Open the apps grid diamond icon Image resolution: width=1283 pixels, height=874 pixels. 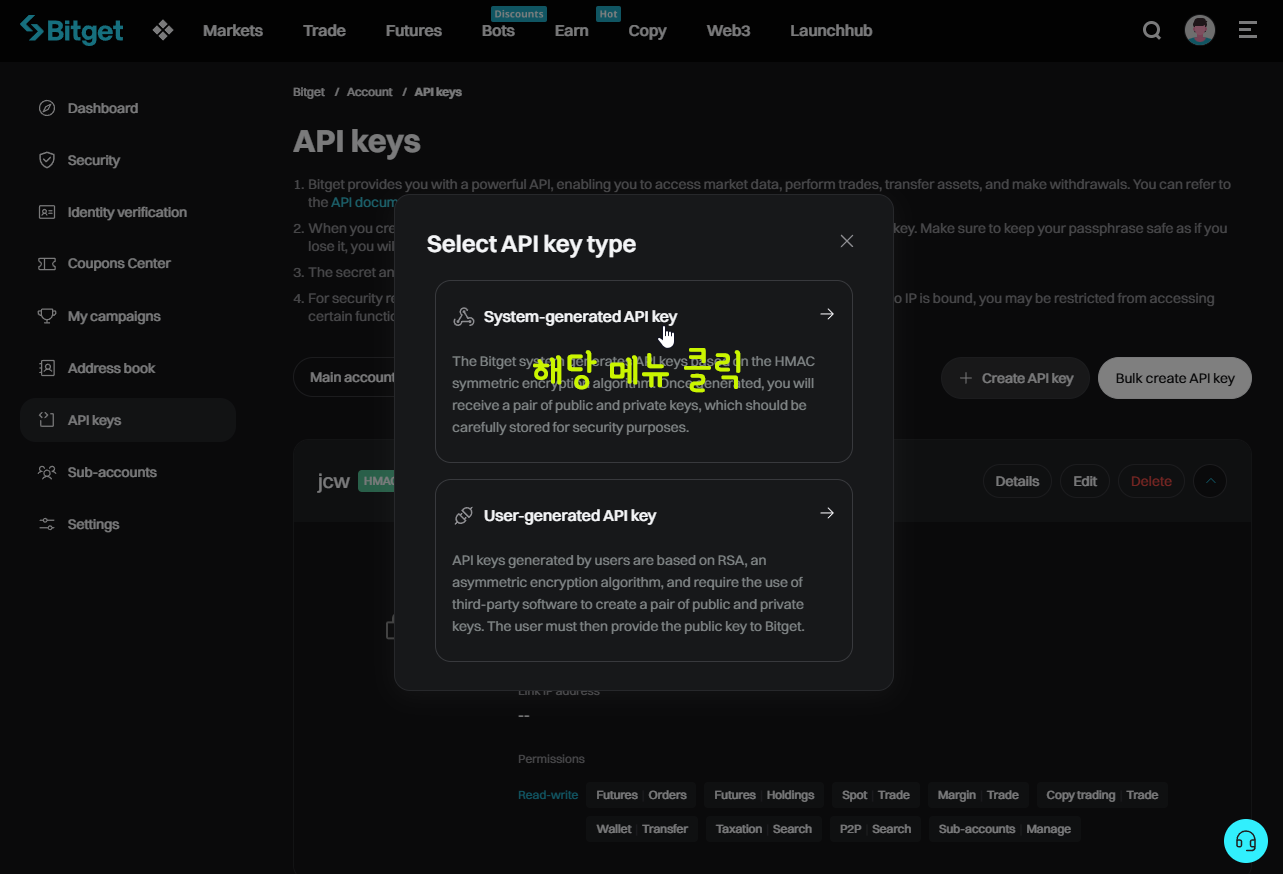pyautogui.click(x=163, y=30)
